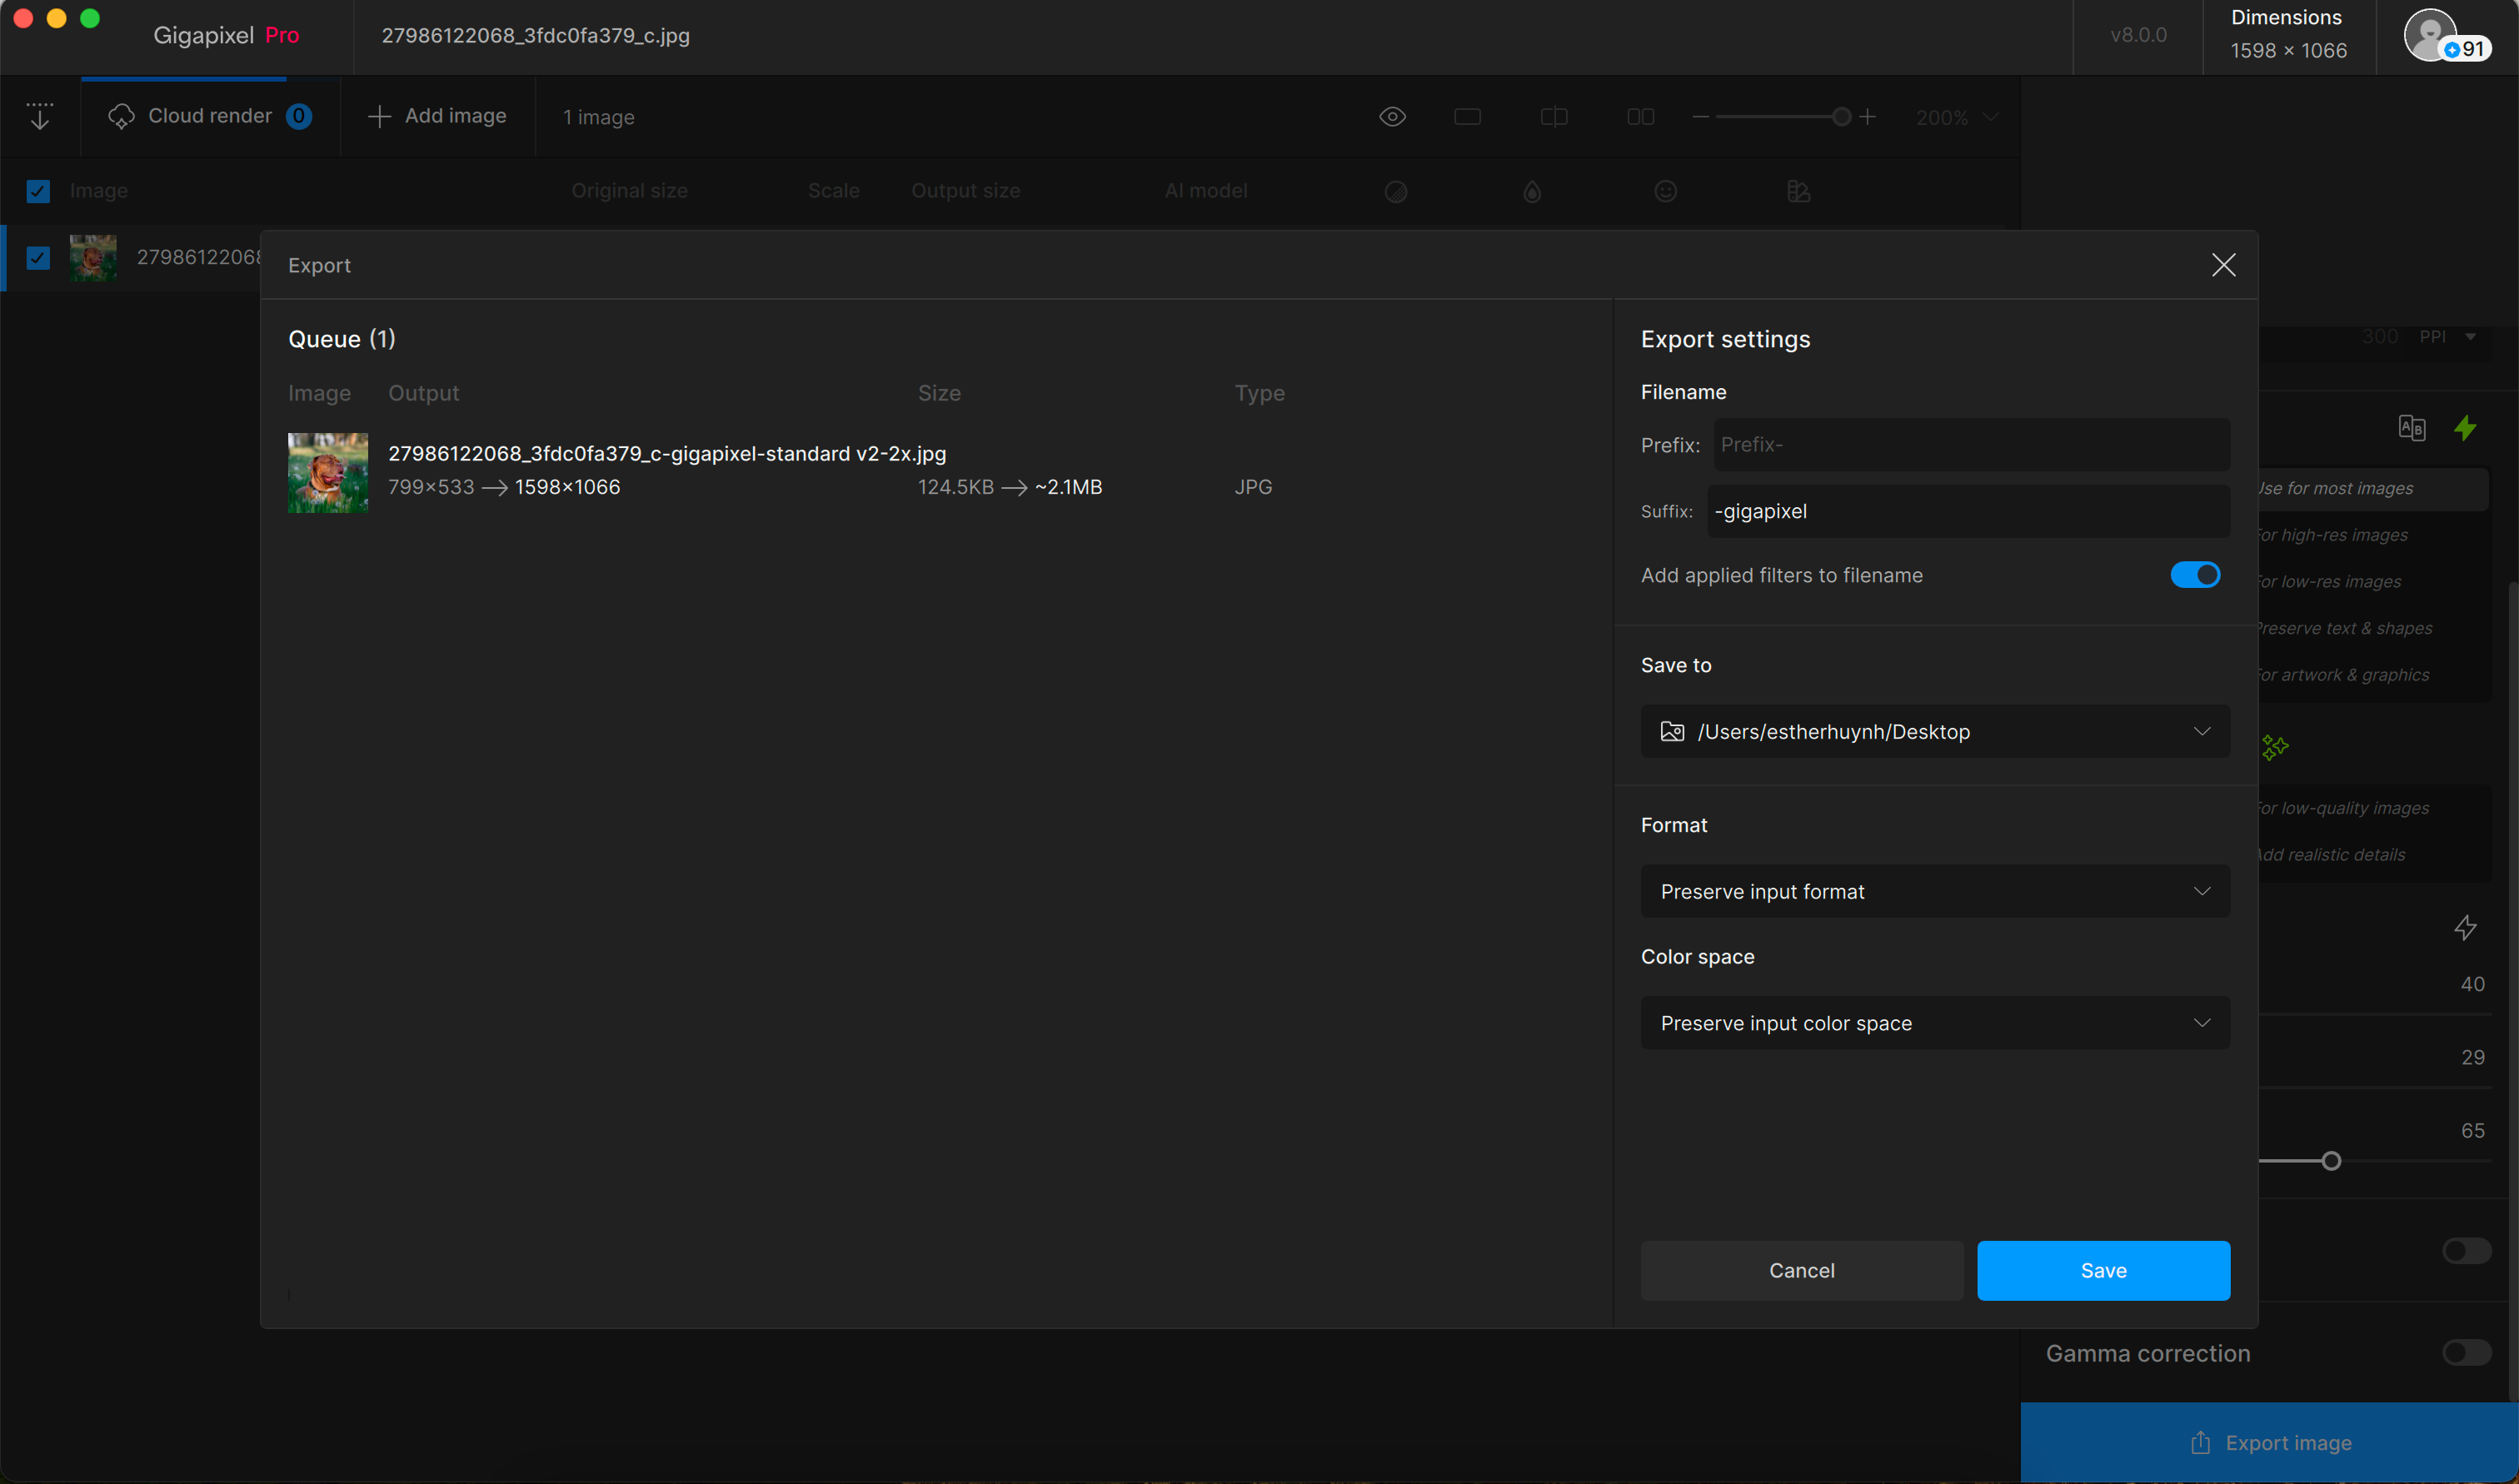Screen dimensions: 2519x1484
Task: Click the folder icon in the Save to field
Action: [1672, 731]
